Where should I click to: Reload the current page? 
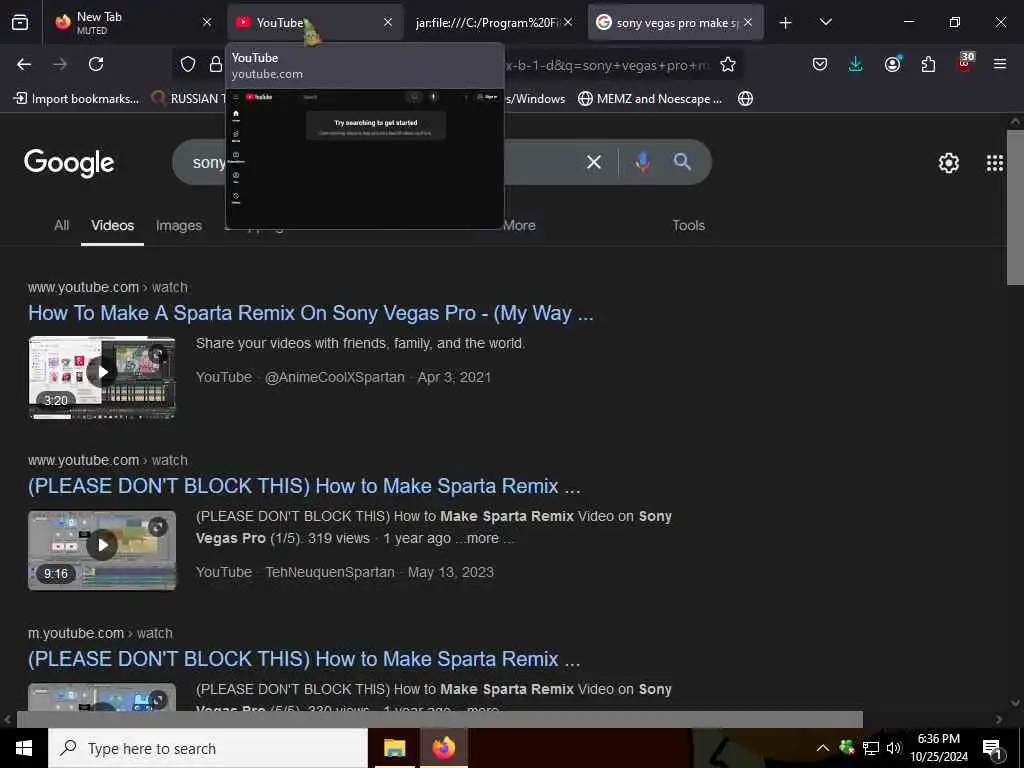point(96,64)
